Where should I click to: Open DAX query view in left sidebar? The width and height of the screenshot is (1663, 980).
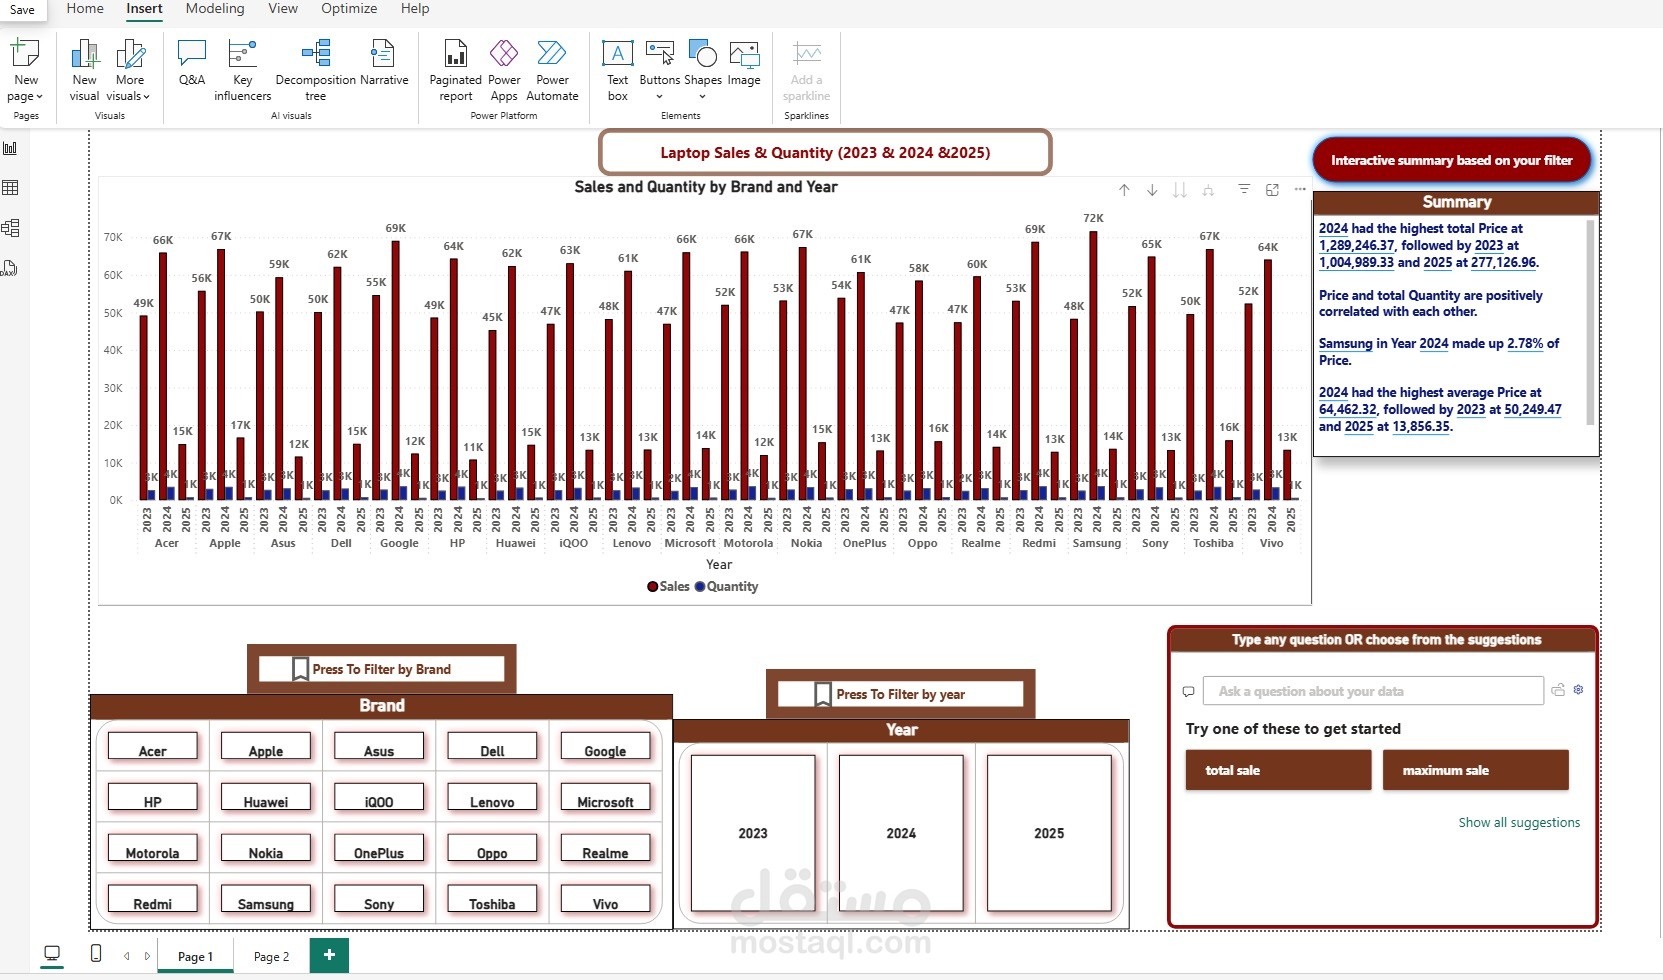click(x=11, y=268)
